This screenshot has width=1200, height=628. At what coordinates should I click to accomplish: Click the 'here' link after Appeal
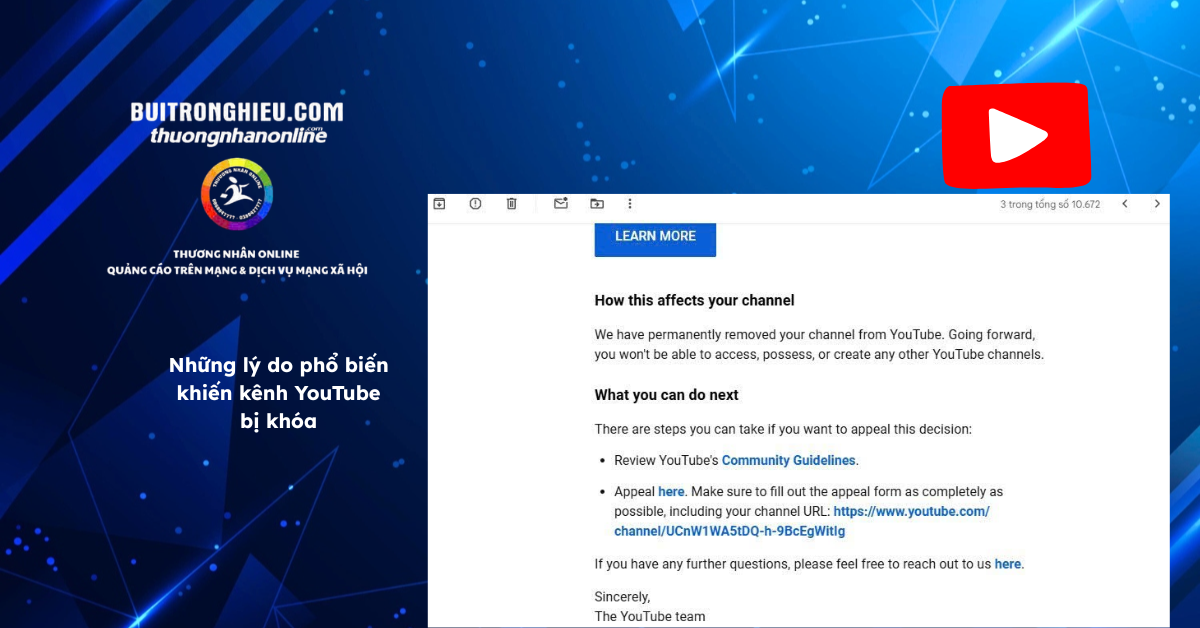(x=671, y=492)
